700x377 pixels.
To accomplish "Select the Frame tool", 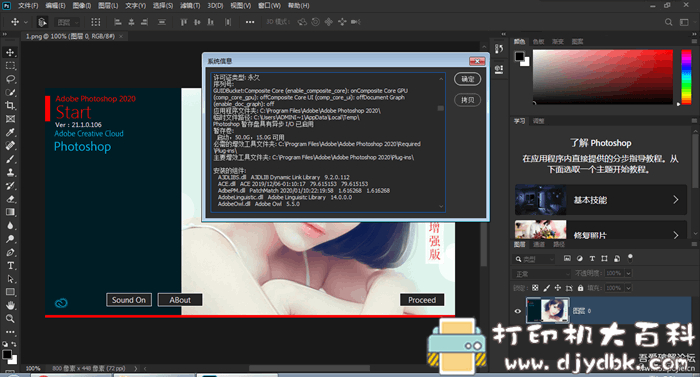I will point(10,119).
